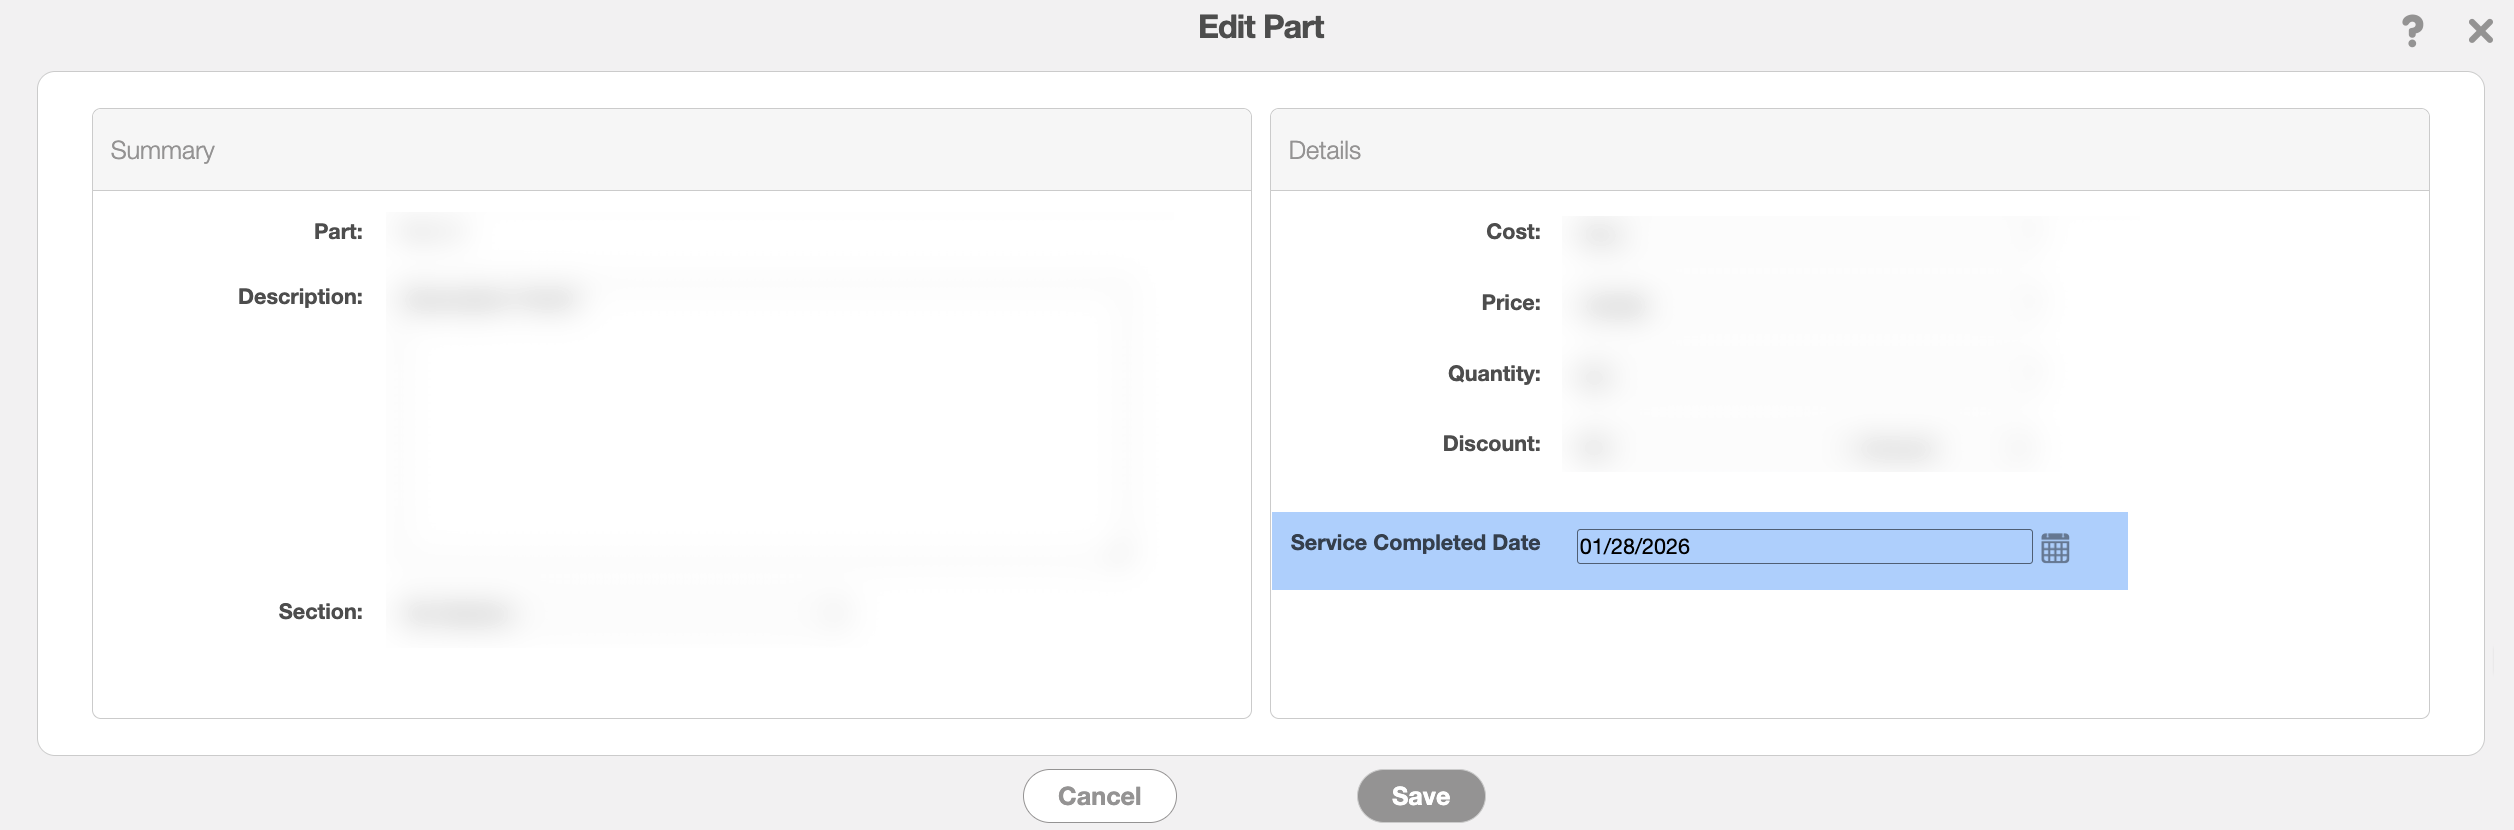The image size is (2514, 830).
Task: Open the Section dropdown
Action: tap(623, 612)
